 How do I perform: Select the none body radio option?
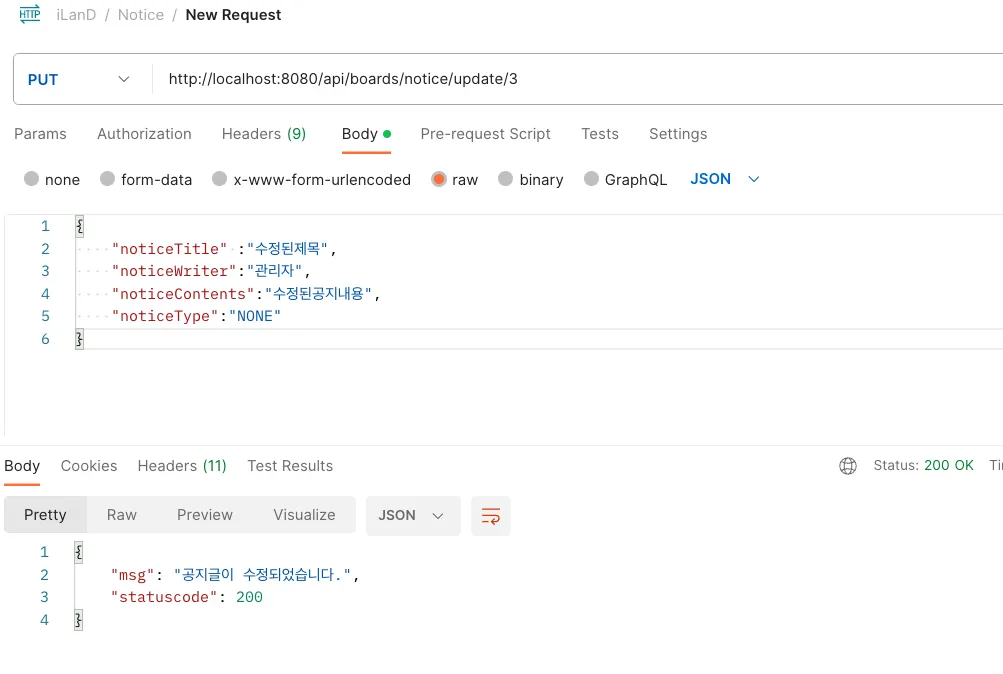click(32, 180)
